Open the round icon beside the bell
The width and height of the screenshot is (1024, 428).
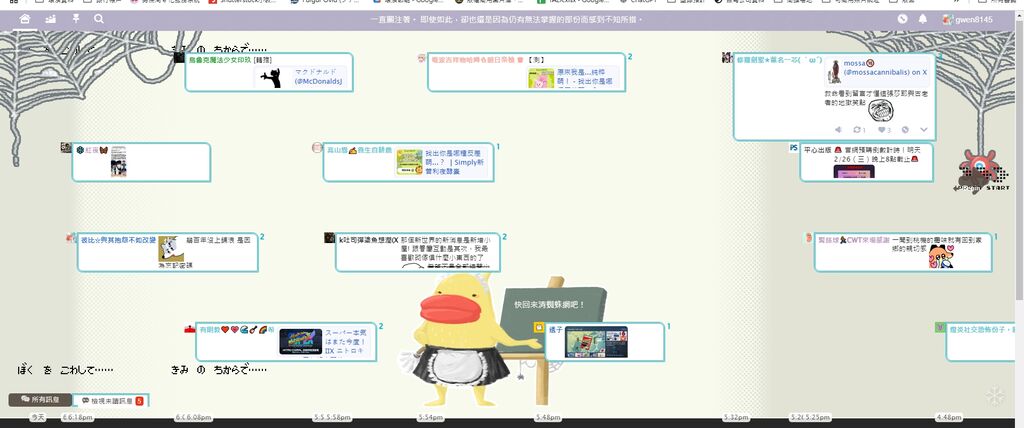tap(903, 20)
